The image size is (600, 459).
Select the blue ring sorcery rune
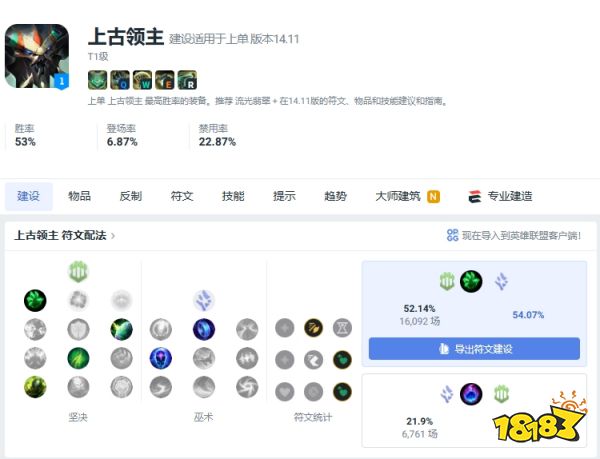click(204, 329)
